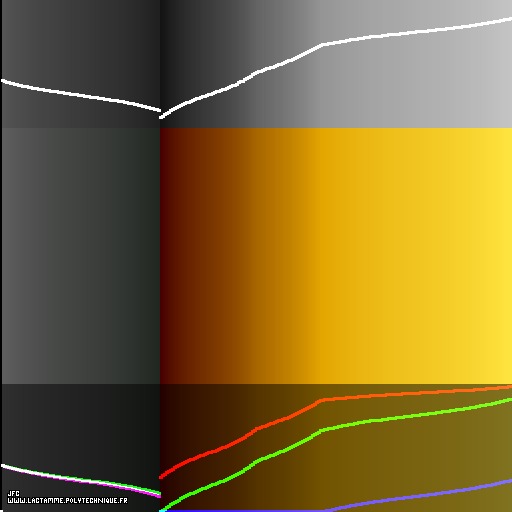Open the www.lactamme.polytechnique.fr link text
Screen dimensions: 512x512
coord(67,500)
